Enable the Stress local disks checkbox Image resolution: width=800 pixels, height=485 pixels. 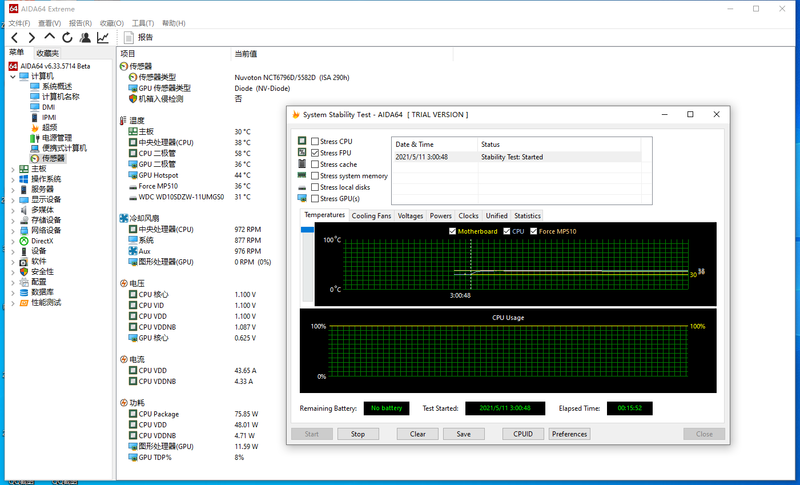tap(315, 187)
